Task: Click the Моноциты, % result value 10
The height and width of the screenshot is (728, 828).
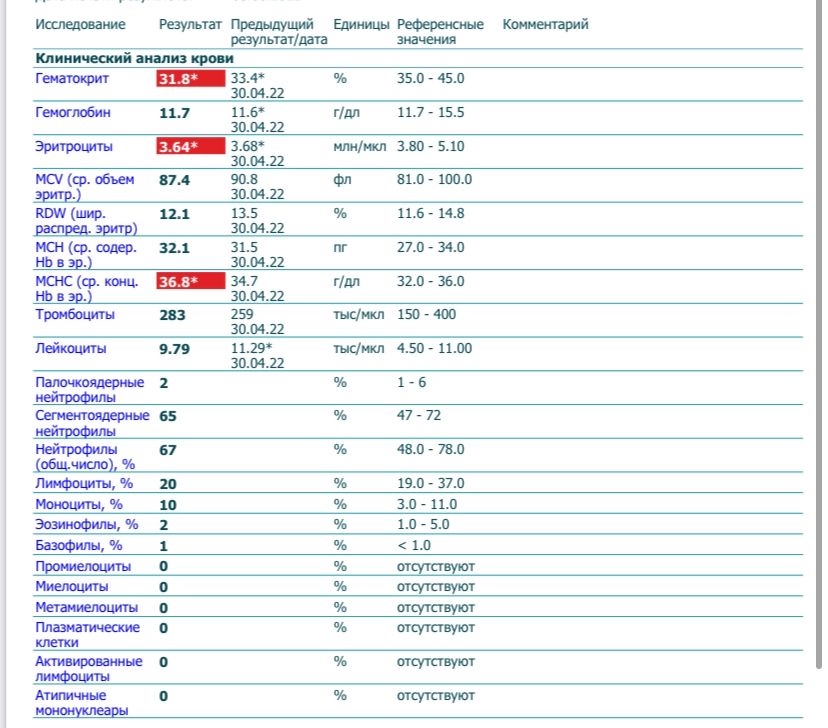Action: point(168,505)
